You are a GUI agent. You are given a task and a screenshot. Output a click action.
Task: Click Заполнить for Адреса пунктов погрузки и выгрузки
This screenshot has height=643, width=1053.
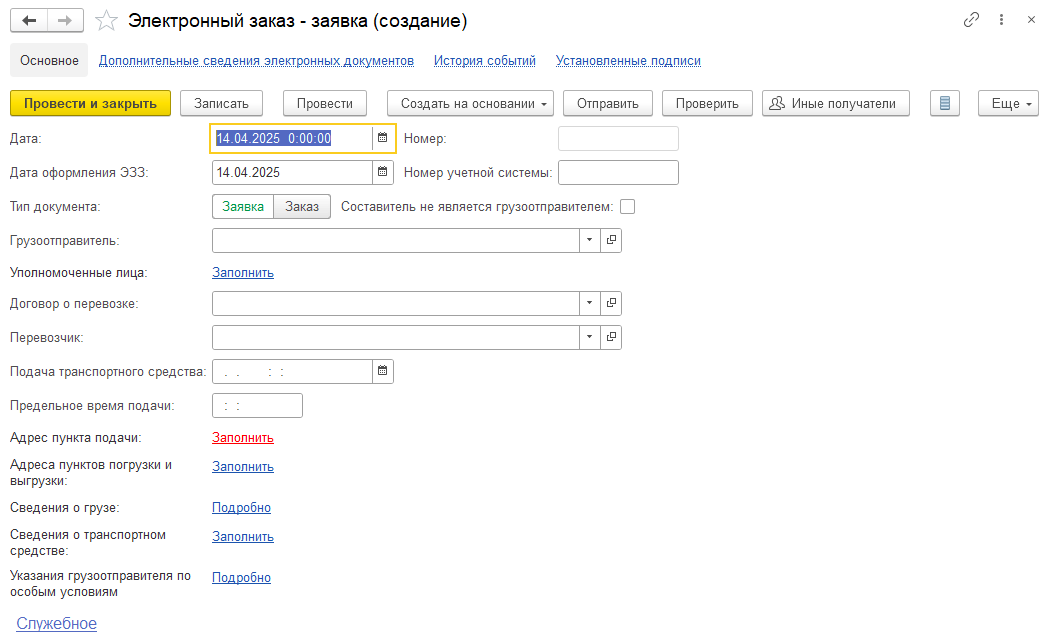coord(242,466)
